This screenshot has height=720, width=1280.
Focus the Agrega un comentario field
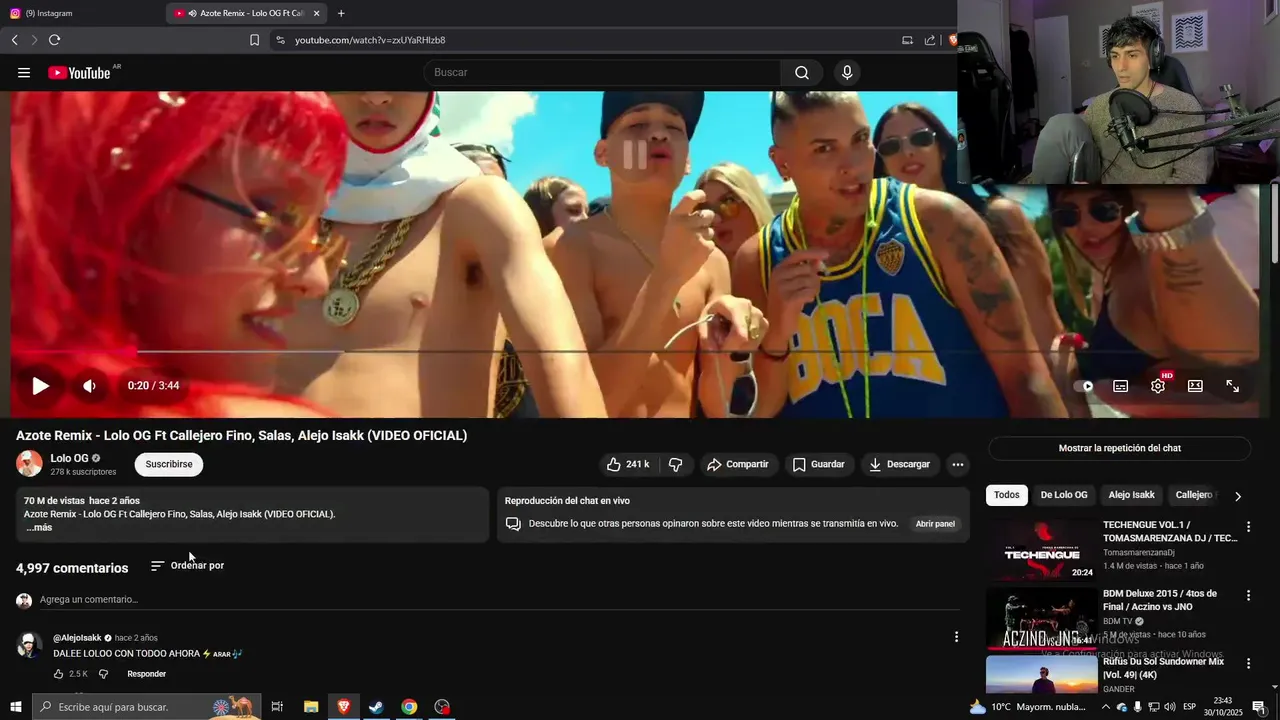498,600
